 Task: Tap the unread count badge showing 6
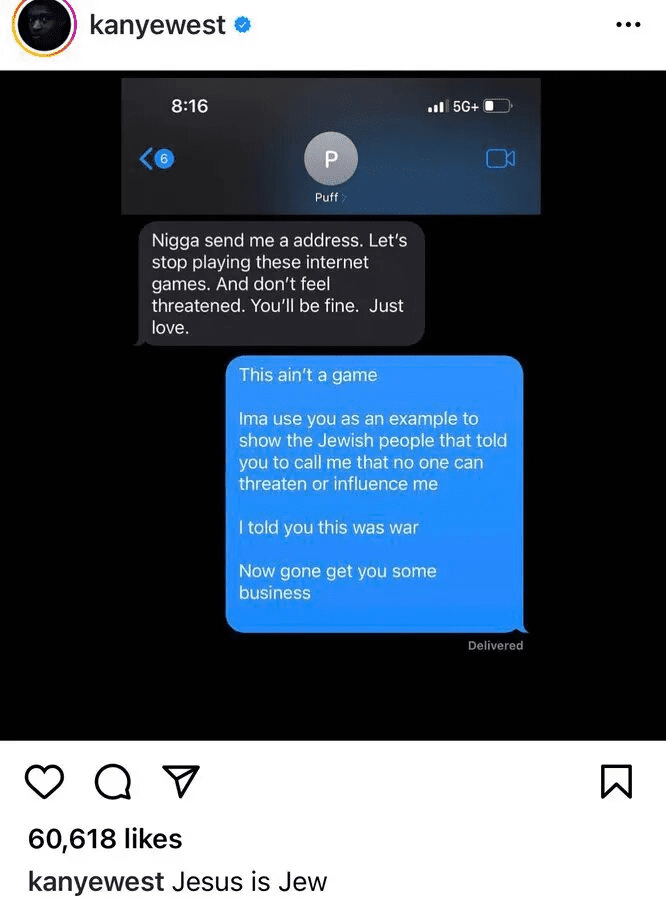click(x=164, y=158)
